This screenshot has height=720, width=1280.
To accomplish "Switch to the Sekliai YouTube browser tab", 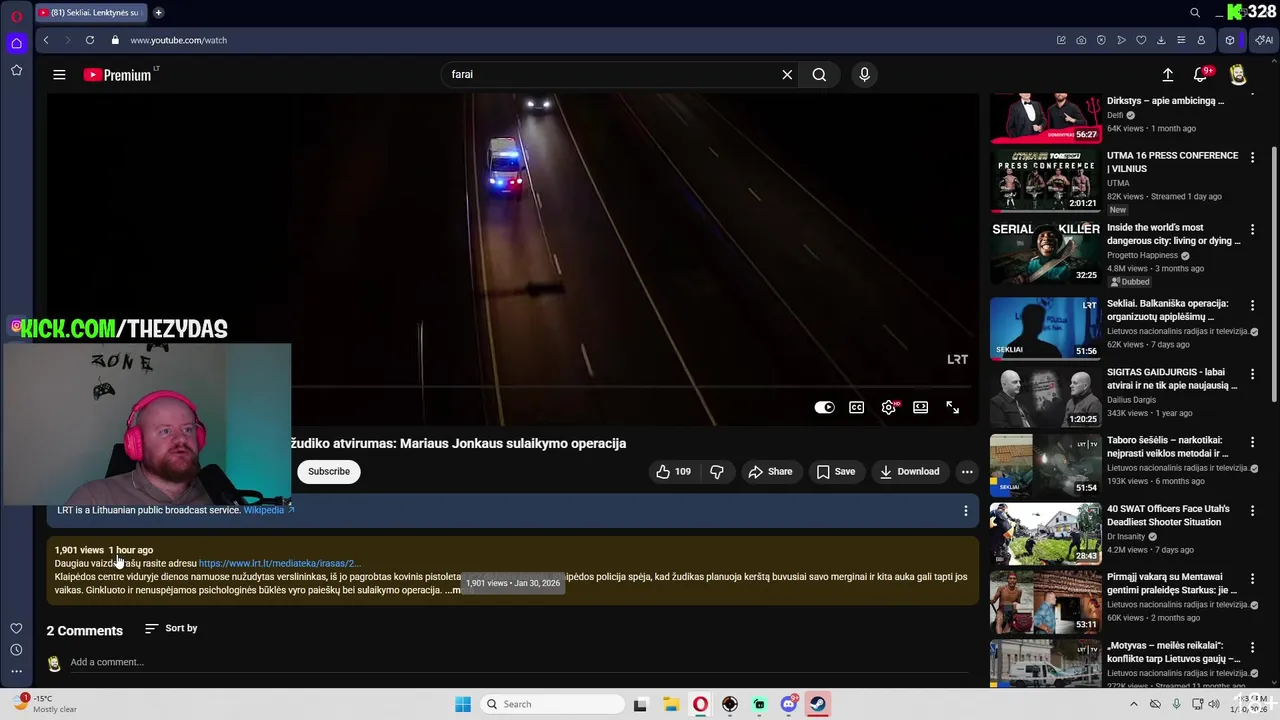I will click(90, 13).
